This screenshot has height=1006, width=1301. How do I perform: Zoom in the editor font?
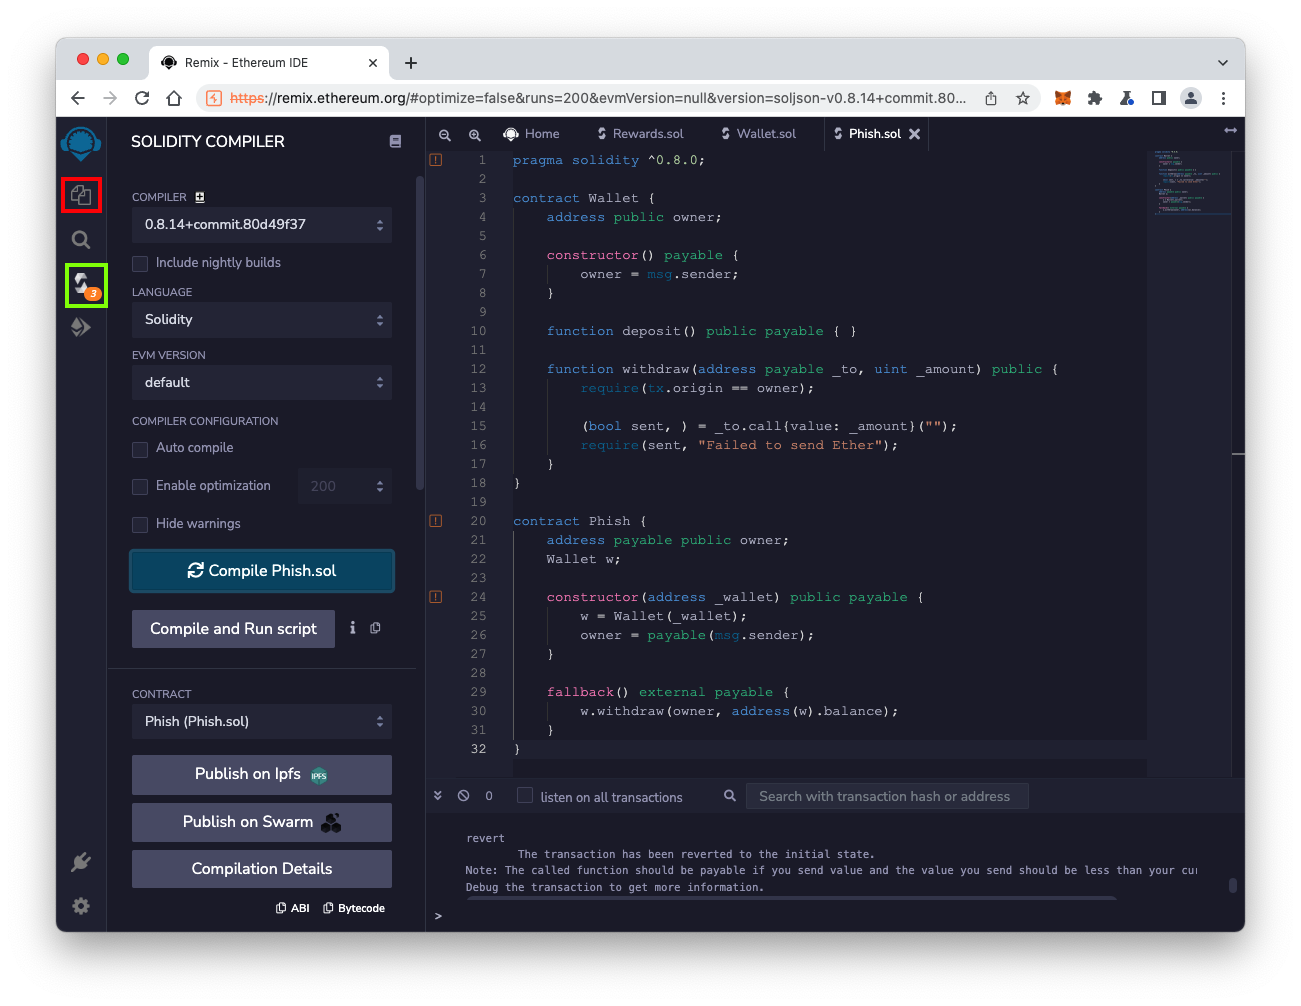click(x=475, y=134)
